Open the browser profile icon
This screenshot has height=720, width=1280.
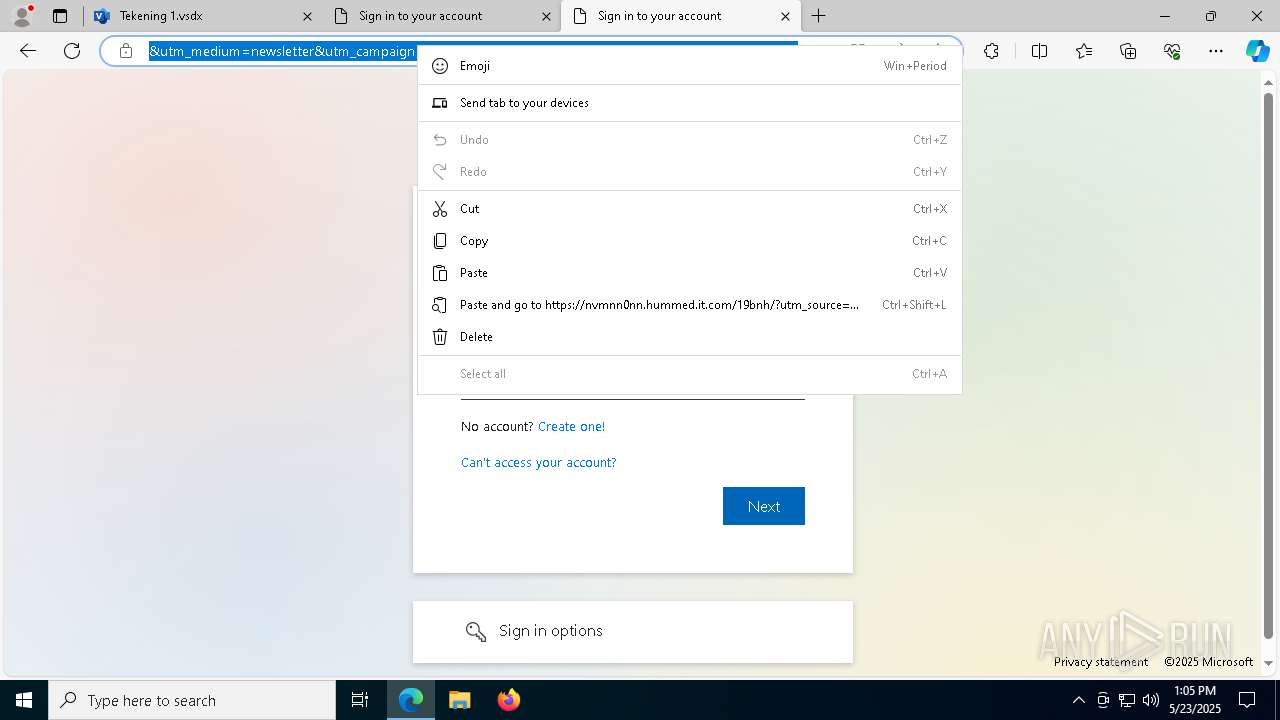coord(22,15)
